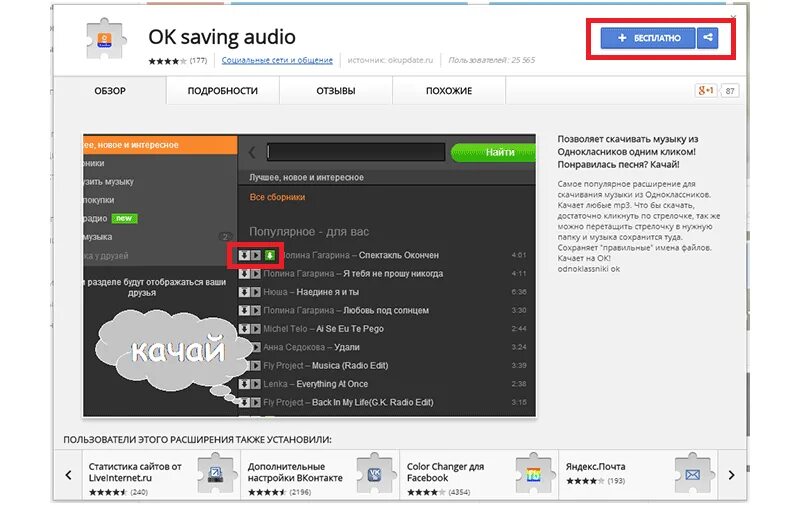Click the Color Changer Facebook icon
This screenshot has width=800, height=505.
tap(534, 474)
